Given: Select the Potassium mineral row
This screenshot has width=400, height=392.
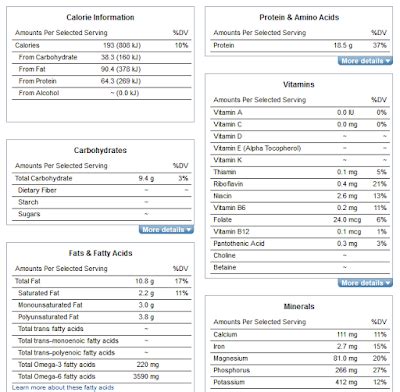Looking at the screenshot, I should 300,382.
